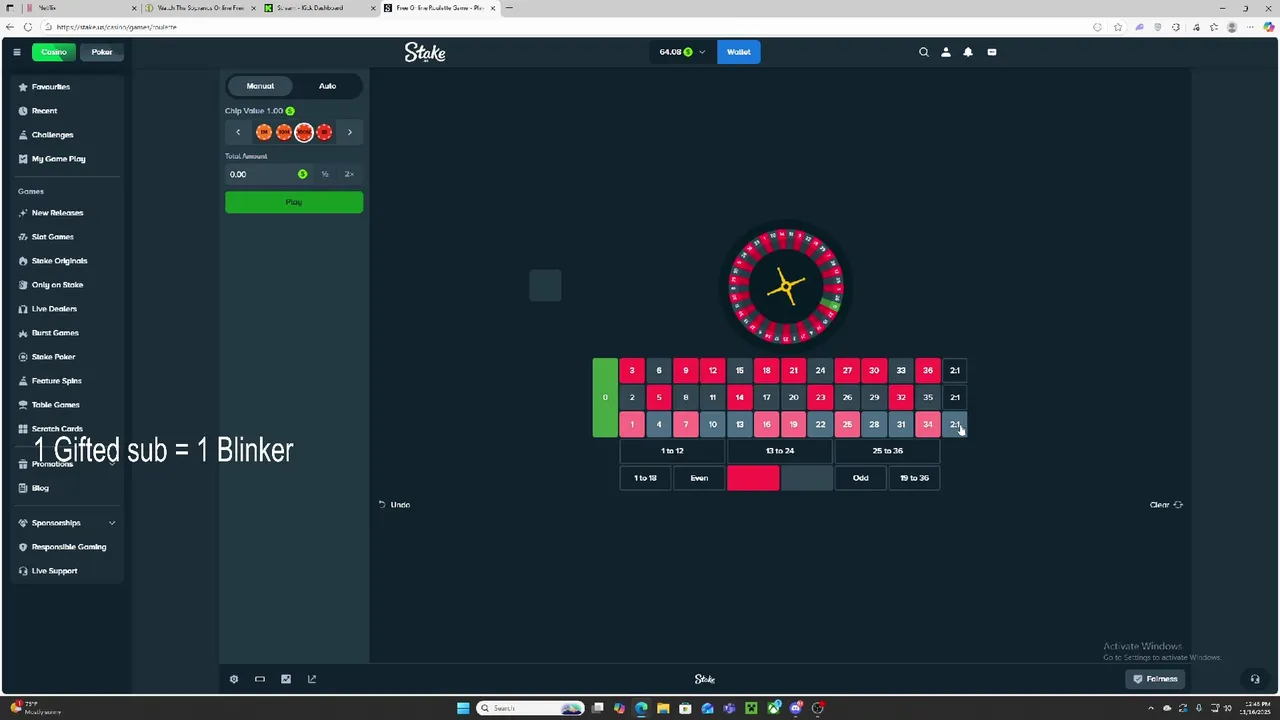1280x720 pixels.
Task: Bet on the 1 to 12 dozen
Action: (672, 451)
